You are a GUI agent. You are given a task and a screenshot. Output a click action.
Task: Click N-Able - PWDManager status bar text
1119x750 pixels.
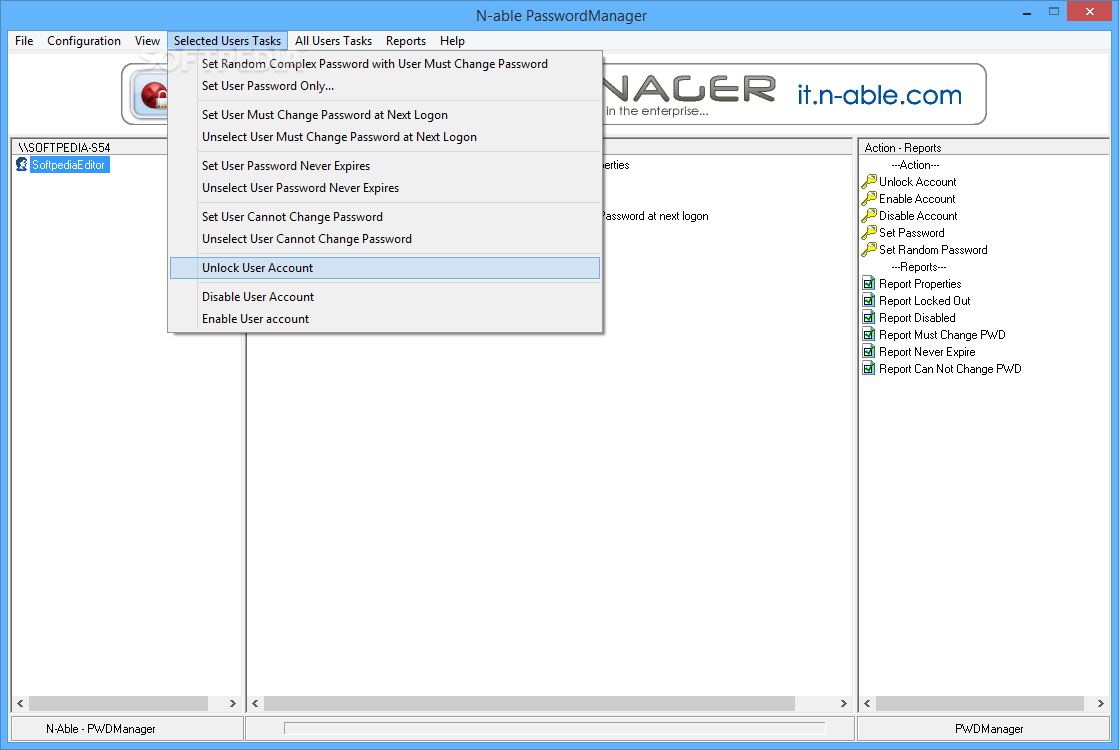(101, 729)
